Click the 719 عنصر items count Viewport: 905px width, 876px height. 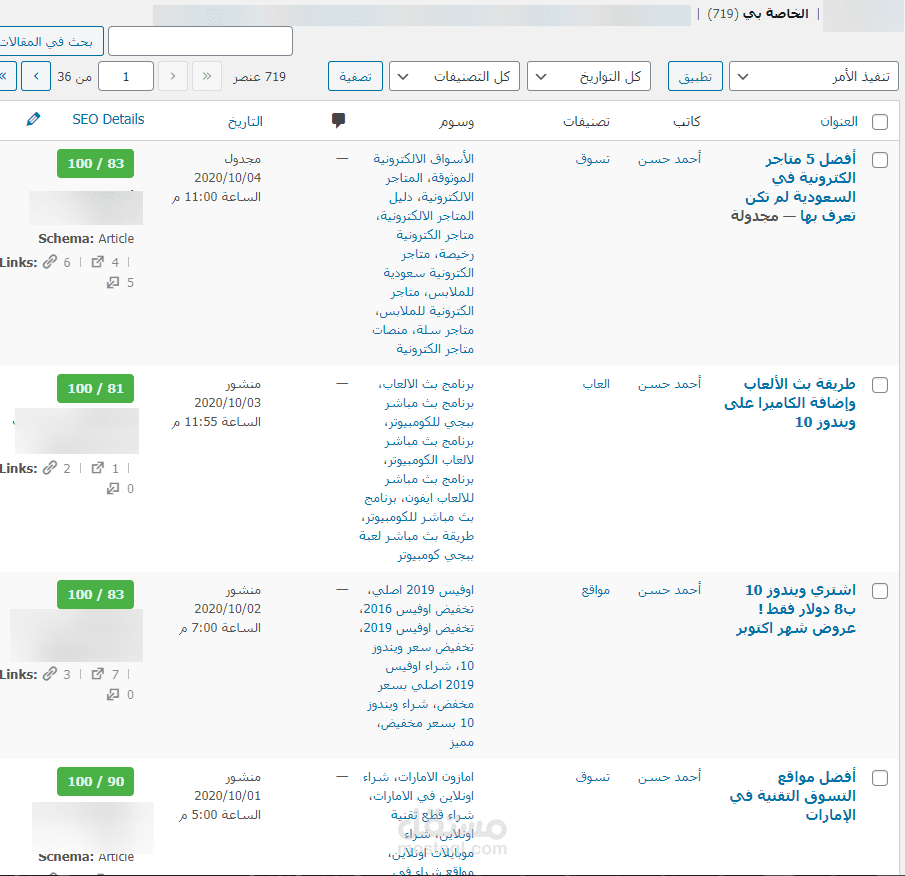259,77
